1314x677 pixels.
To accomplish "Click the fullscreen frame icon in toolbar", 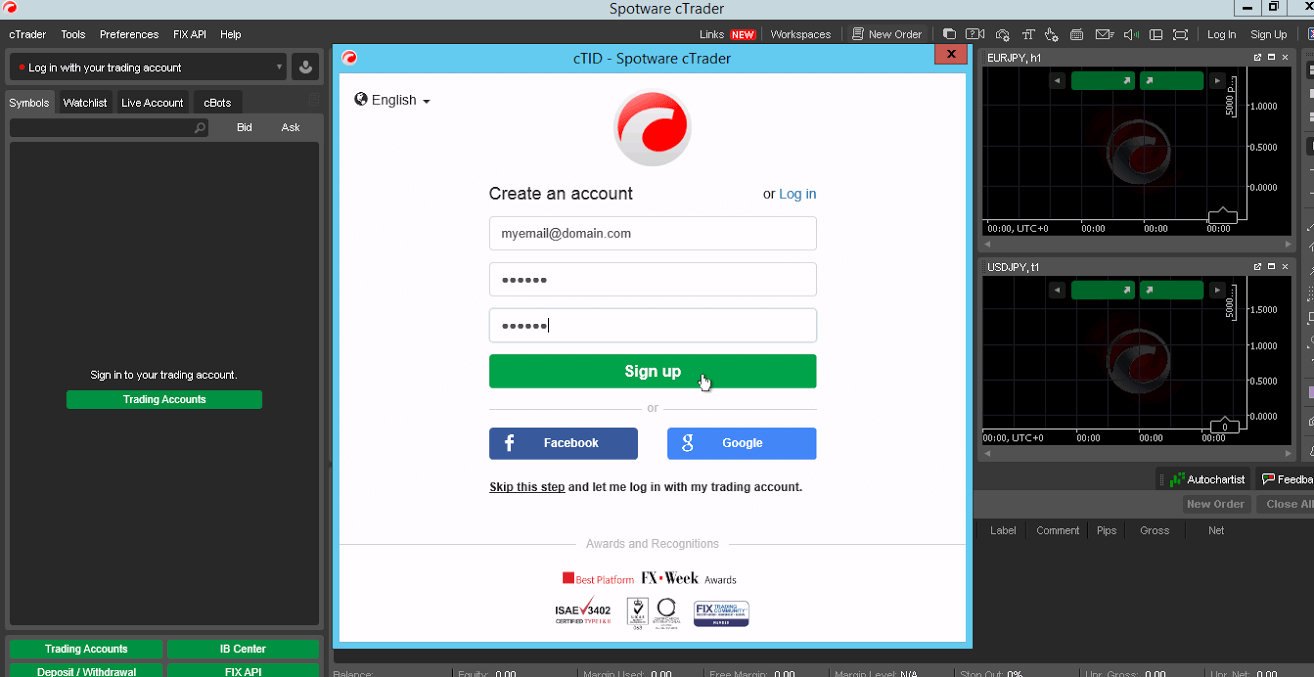I will [1181, 34].
